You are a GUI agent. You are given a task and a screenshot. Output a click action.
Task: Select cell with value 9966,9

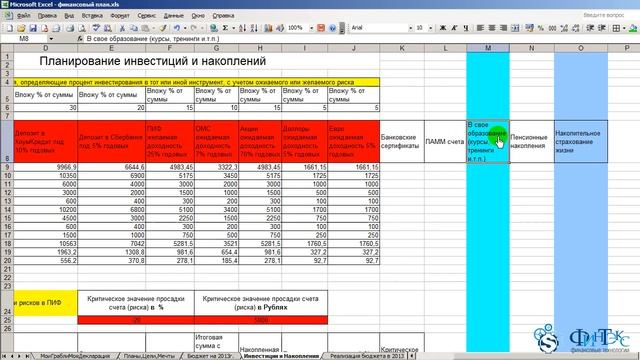tap(45, 167)
